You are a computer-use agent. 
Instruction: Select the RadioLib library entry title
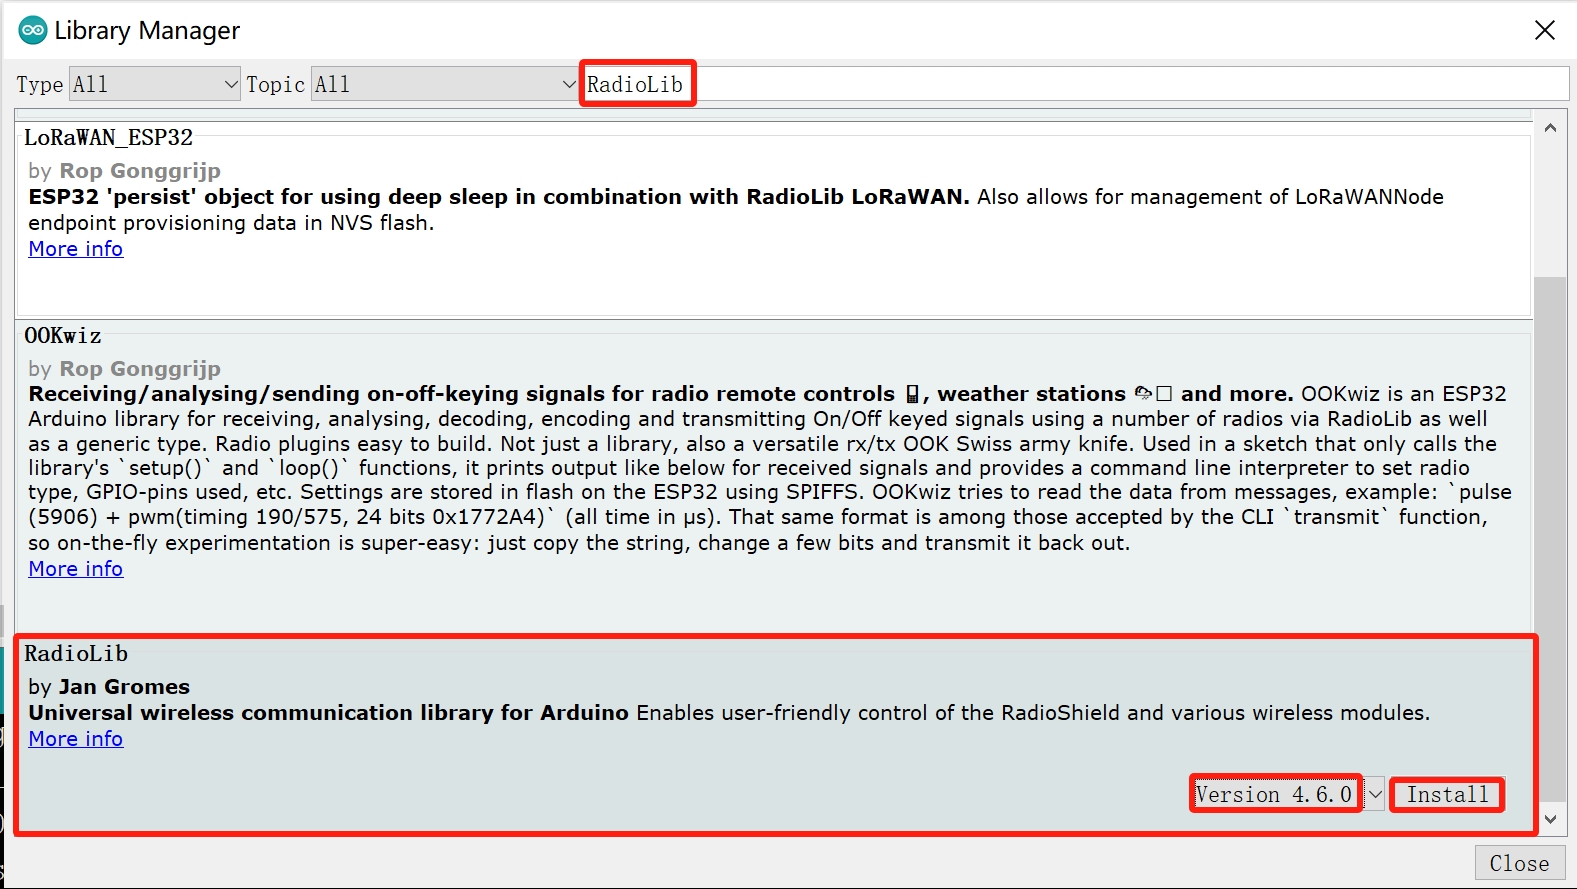coord(76,653)
